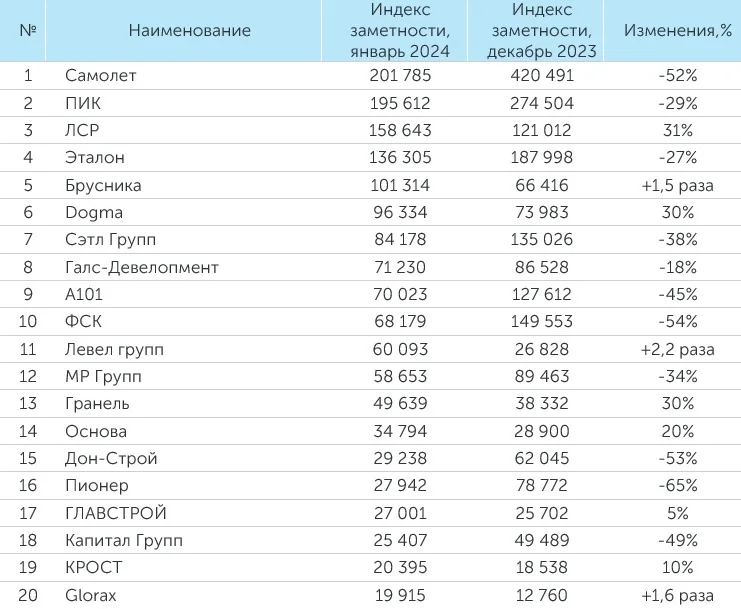Select the "ПИК" row name
The image size is (741, 609).
click(x=82, y=103)
